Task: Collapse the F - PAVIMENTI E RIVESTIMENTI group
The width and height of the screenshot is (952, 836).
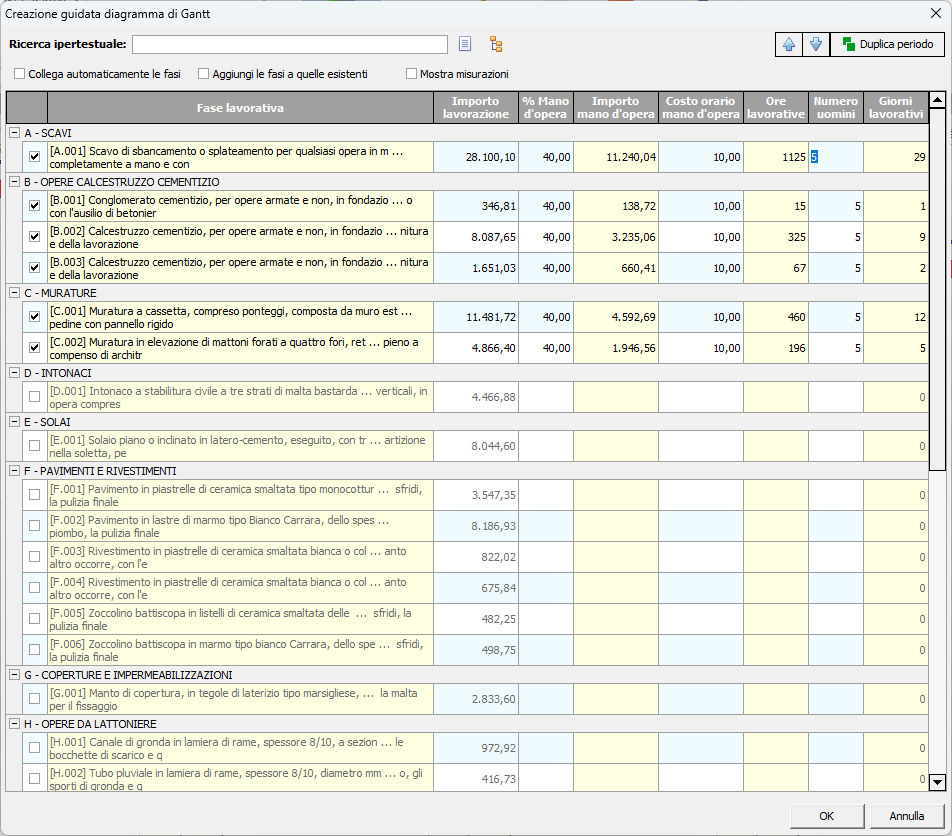Action: (x=14, y=471)
